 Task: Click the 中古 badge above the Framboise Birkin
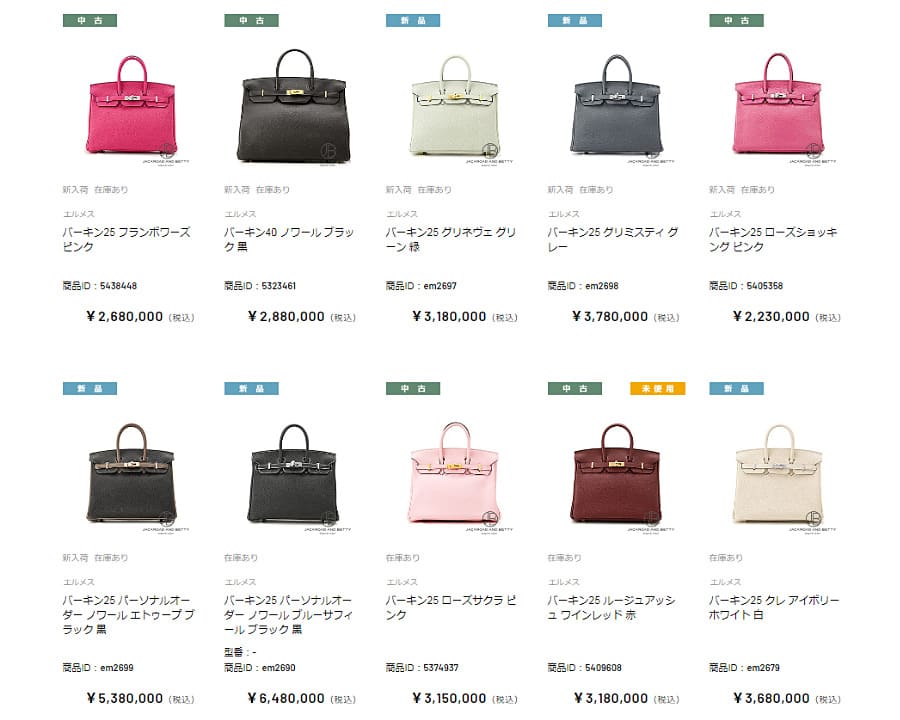pos(90,21)
